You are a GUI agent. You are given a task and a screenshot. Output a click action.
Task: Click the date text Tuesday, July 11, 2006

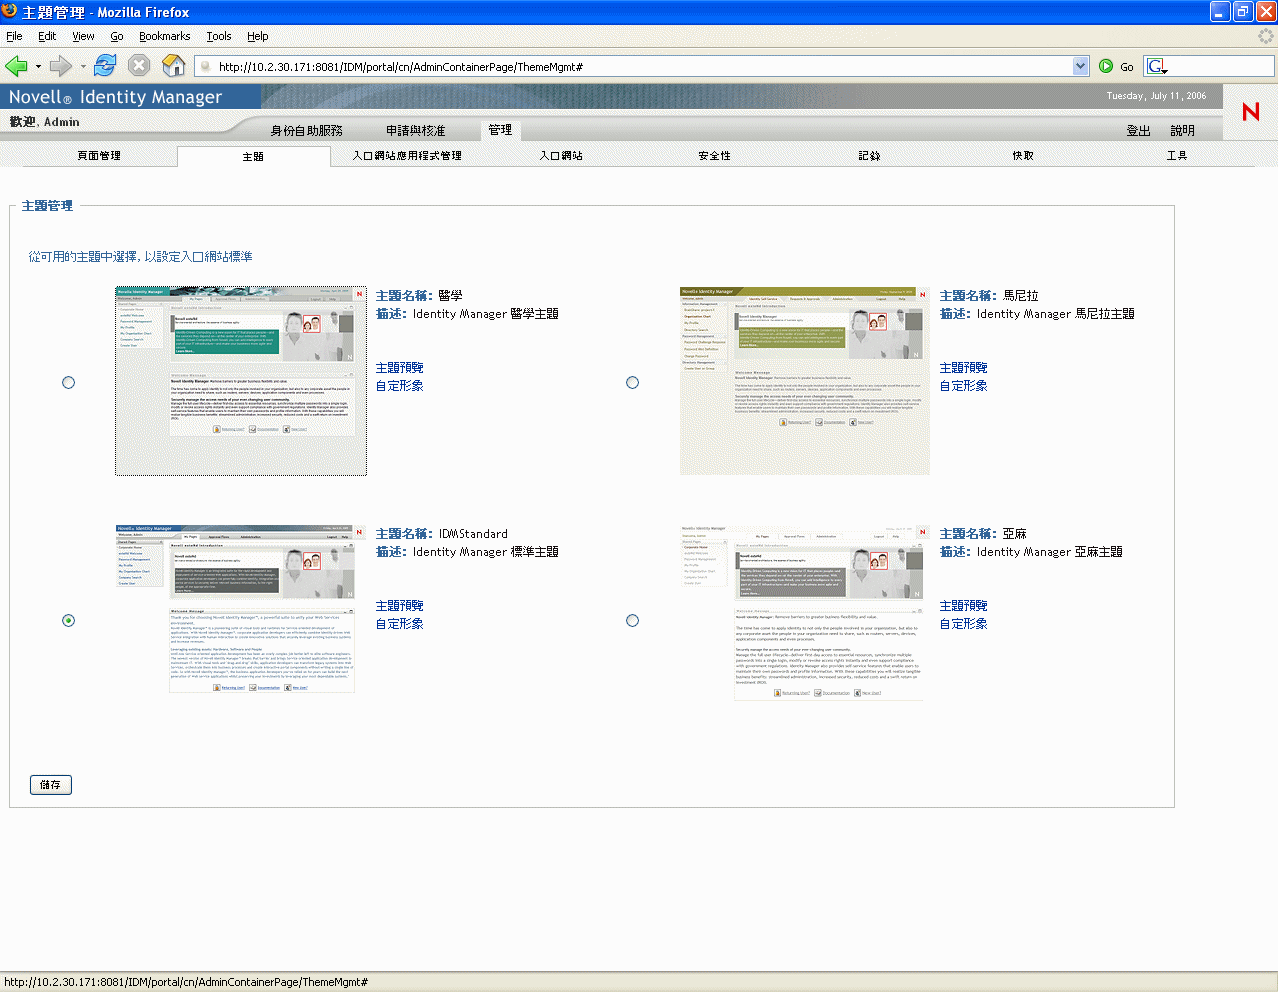1156,96
